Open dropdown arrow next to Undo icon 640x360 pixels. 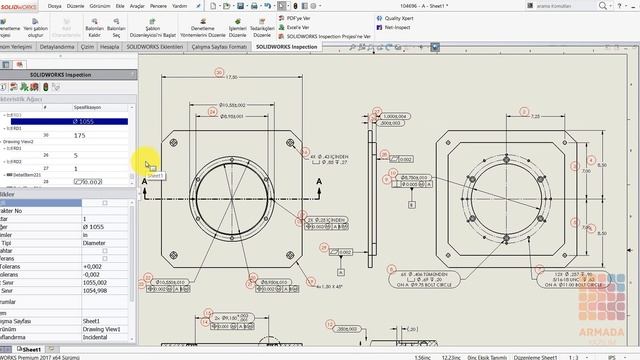pyautogui.click(x=274, y=6)
